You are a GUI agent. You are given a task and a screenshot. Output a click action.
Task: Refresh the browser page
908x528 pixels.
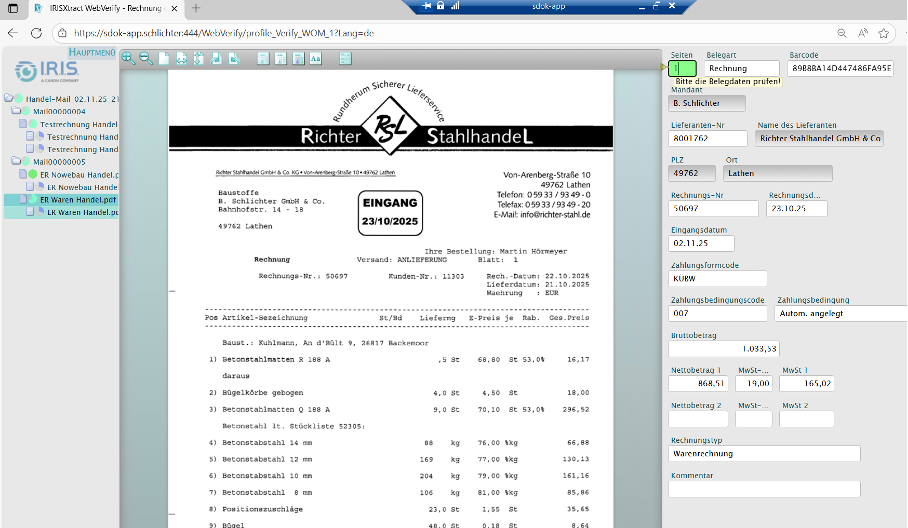(36, 33)
